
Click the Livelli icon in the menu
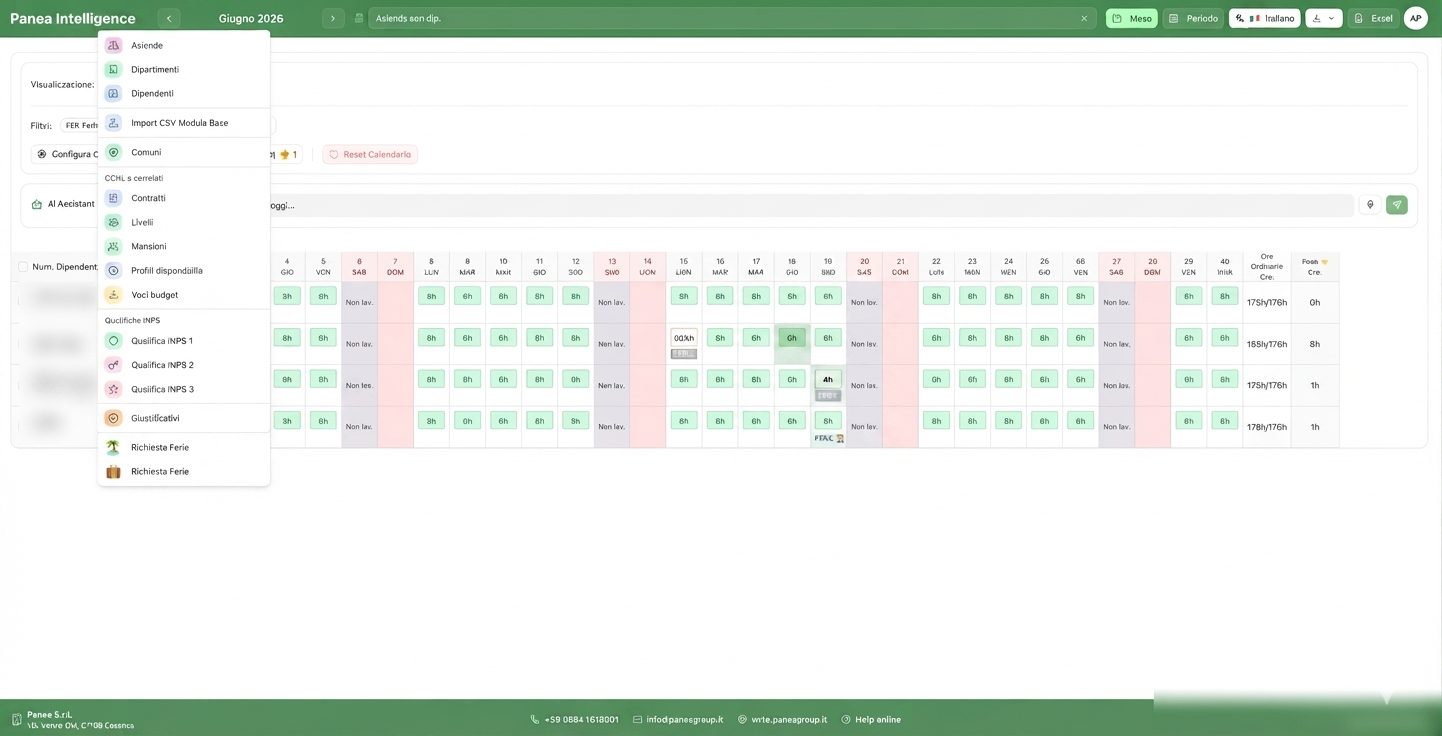coord(113,222)
